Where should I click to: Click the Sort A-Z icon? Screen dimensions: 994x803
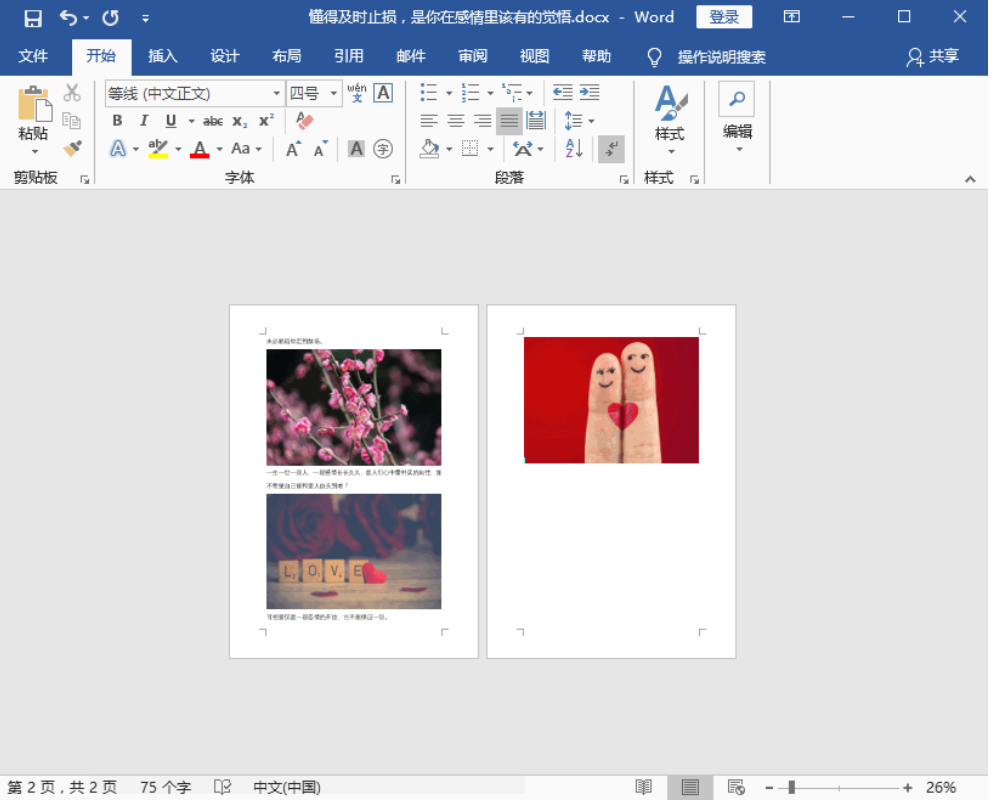pyautogui.click(x=574, y=149)
